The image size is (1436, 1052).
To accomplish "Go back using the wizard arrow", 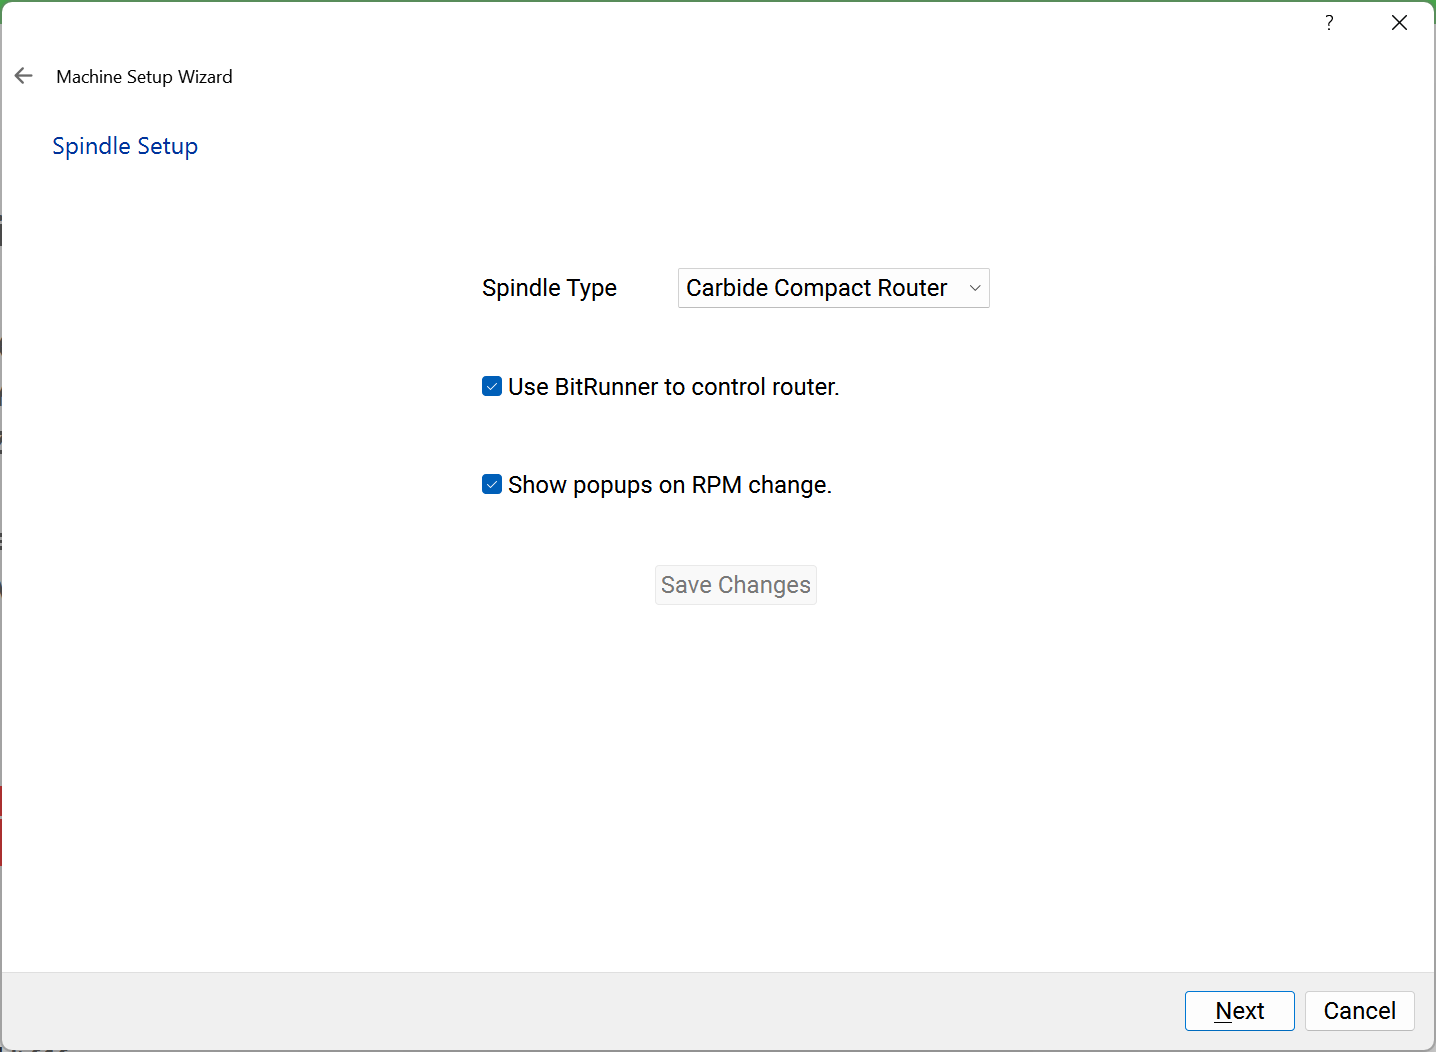I will pyautogui.click(x=24, y=76).
